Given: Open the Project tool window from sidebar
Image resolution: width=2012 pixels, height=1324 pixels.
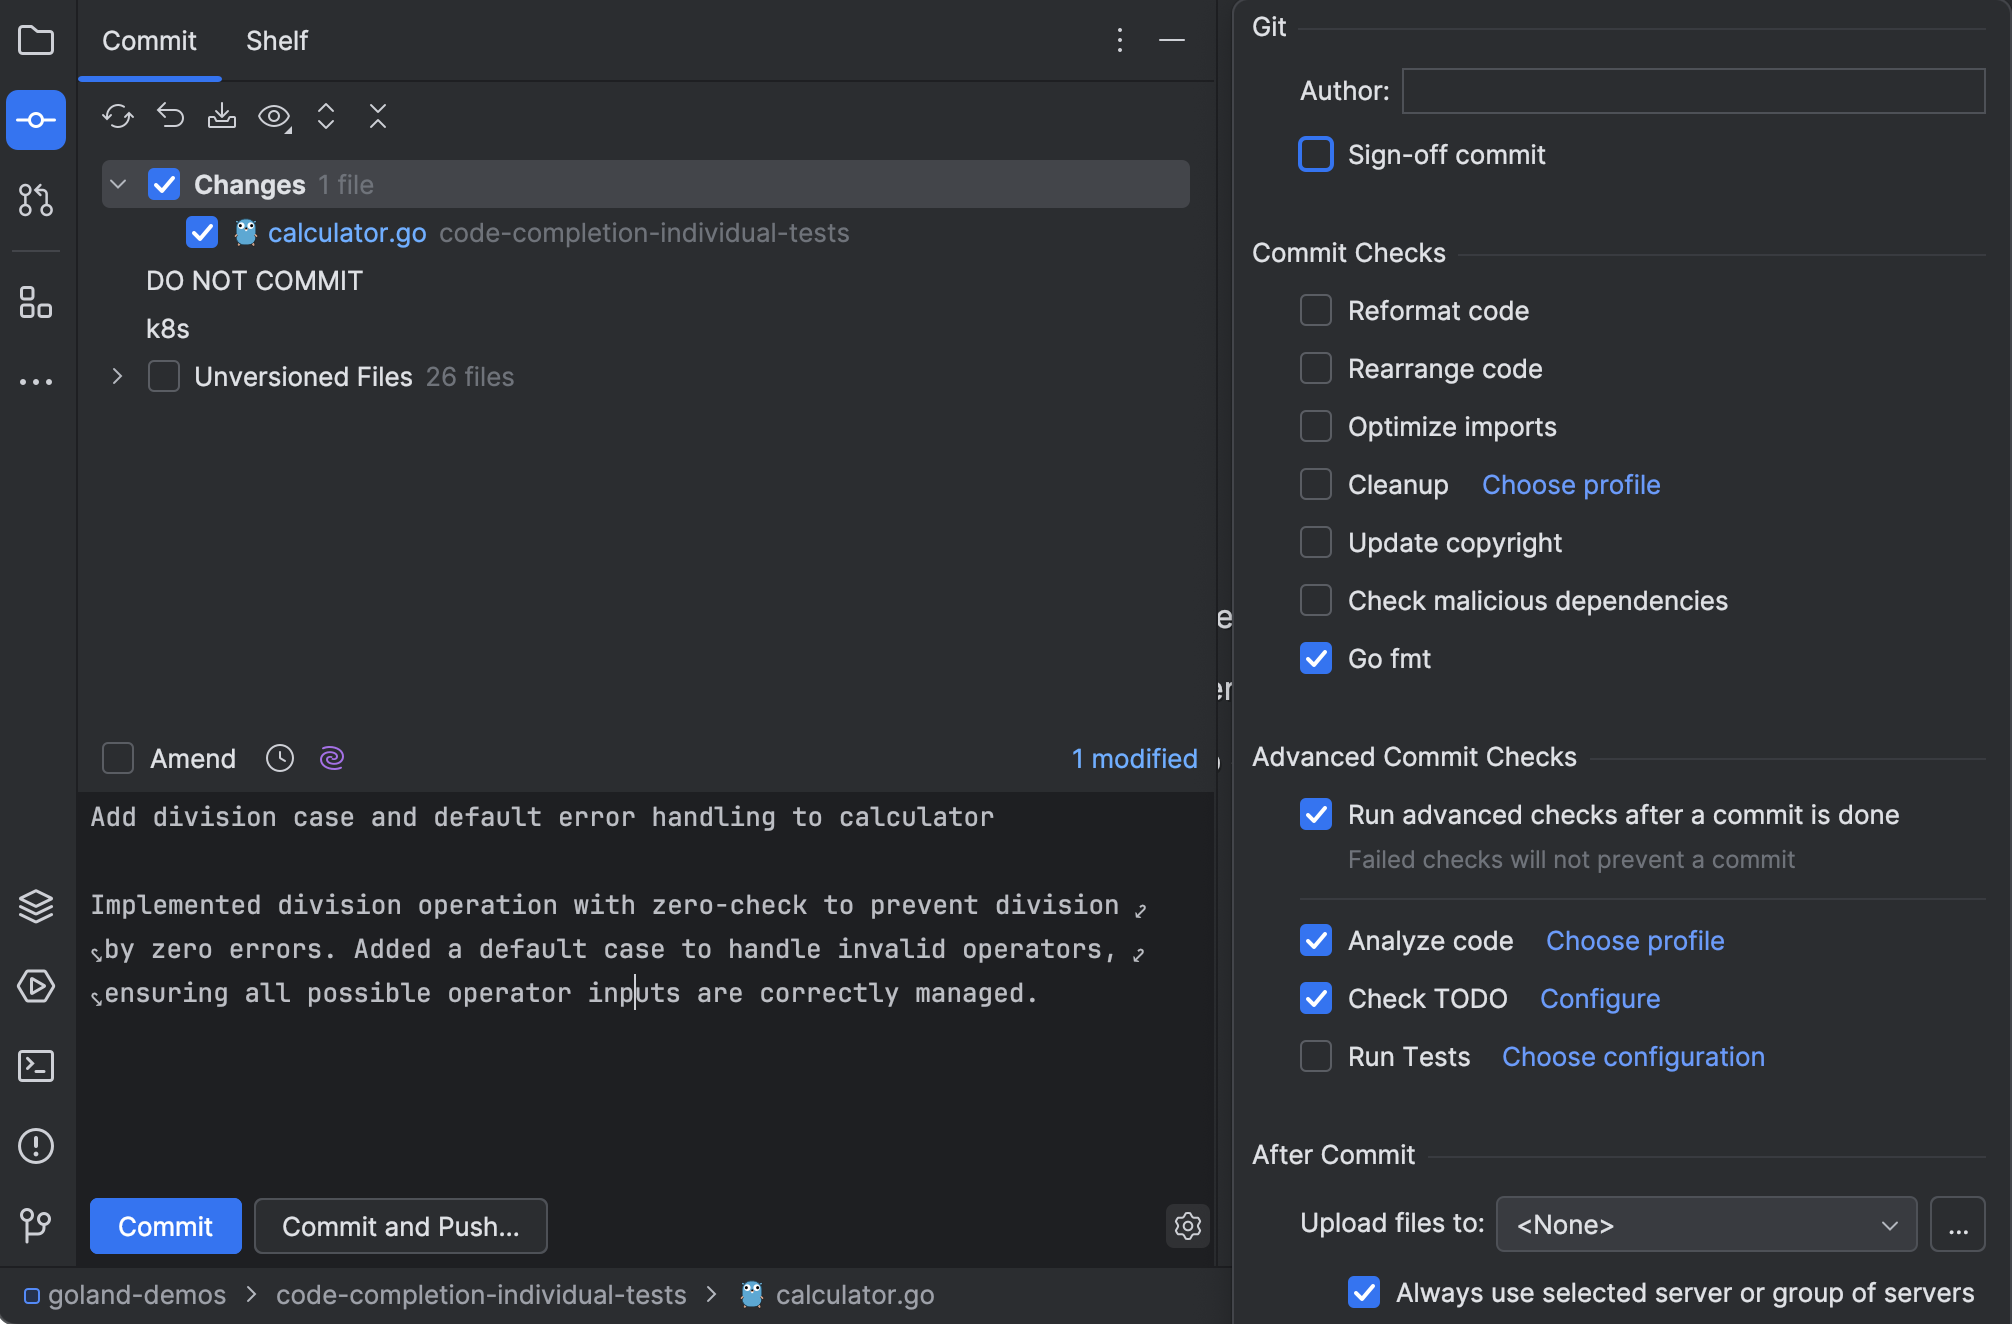Looking at the screenshot, I should (36, 40).
